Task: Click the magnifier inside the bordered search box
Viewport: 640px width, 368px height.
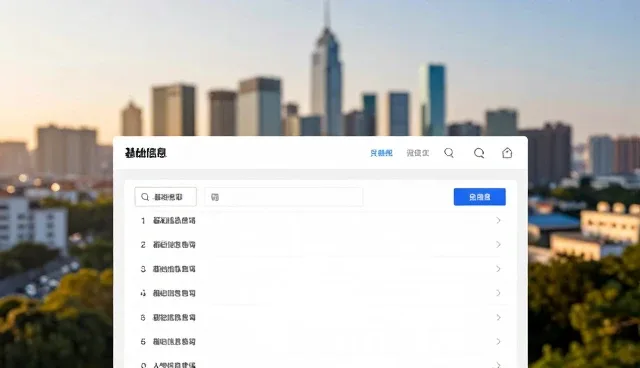Action: pos(145,197)
